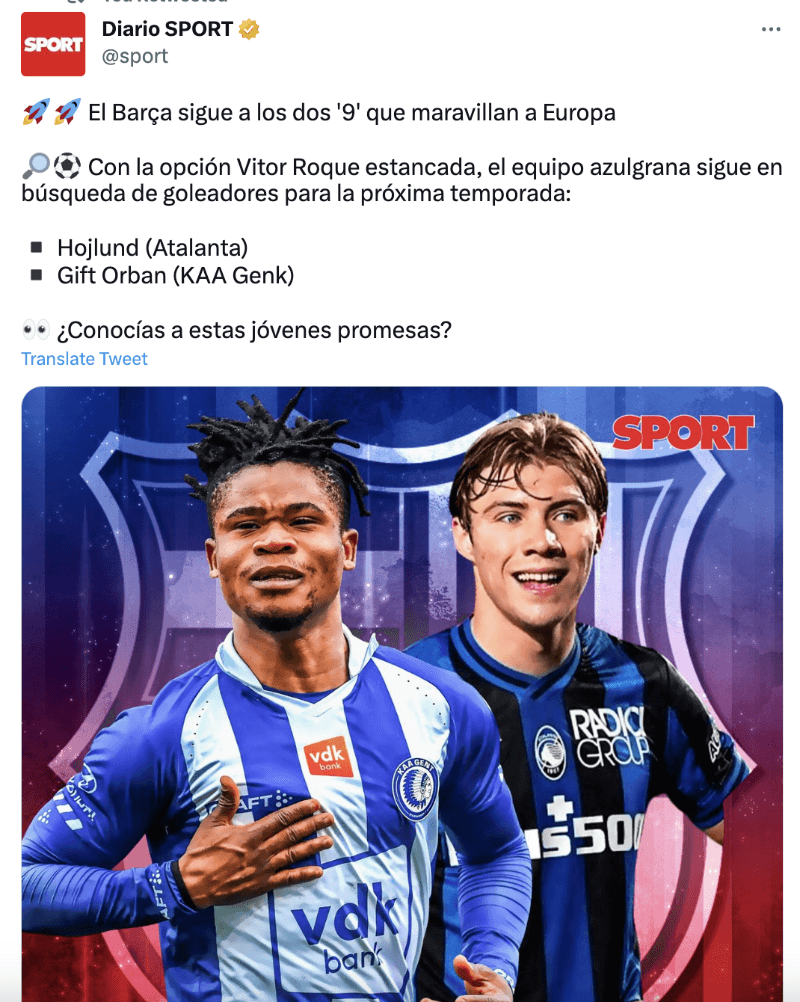Open the Diario SPORT display name

(x=167, y=29)
